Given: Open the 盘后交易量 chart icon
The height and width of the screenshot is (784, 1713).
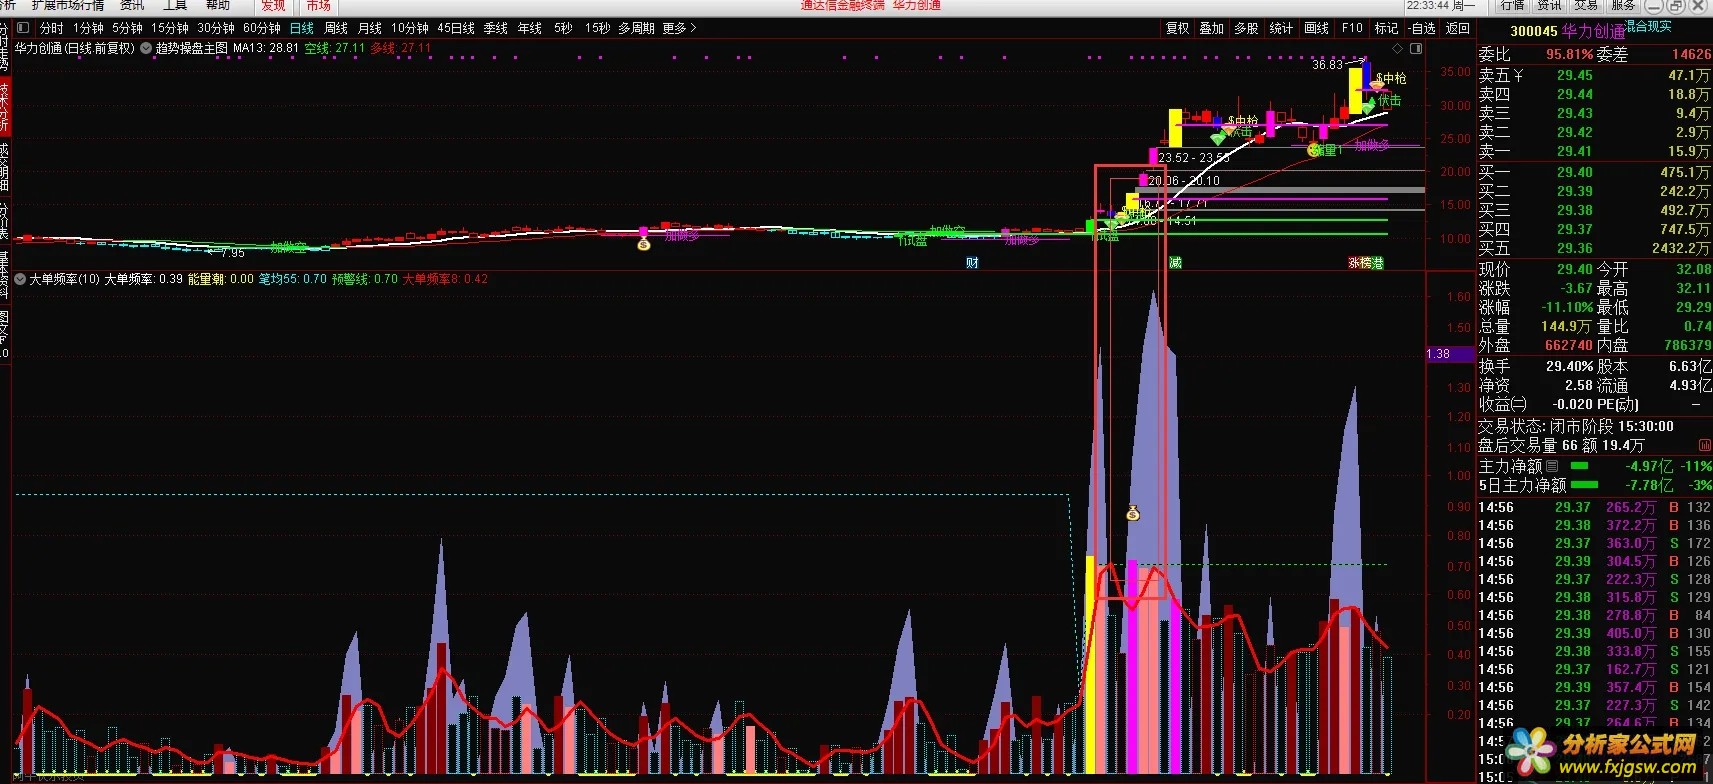Looking at the screenshot, I should pyautogui.click(x=1704, y=446).
